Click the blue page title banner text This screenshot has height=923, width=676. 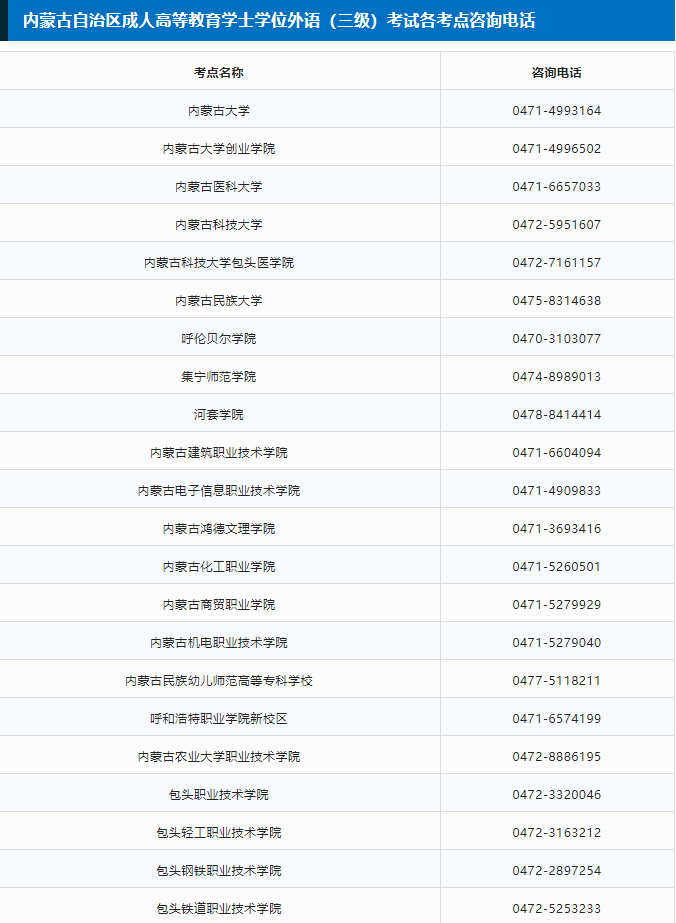[279, 21]
